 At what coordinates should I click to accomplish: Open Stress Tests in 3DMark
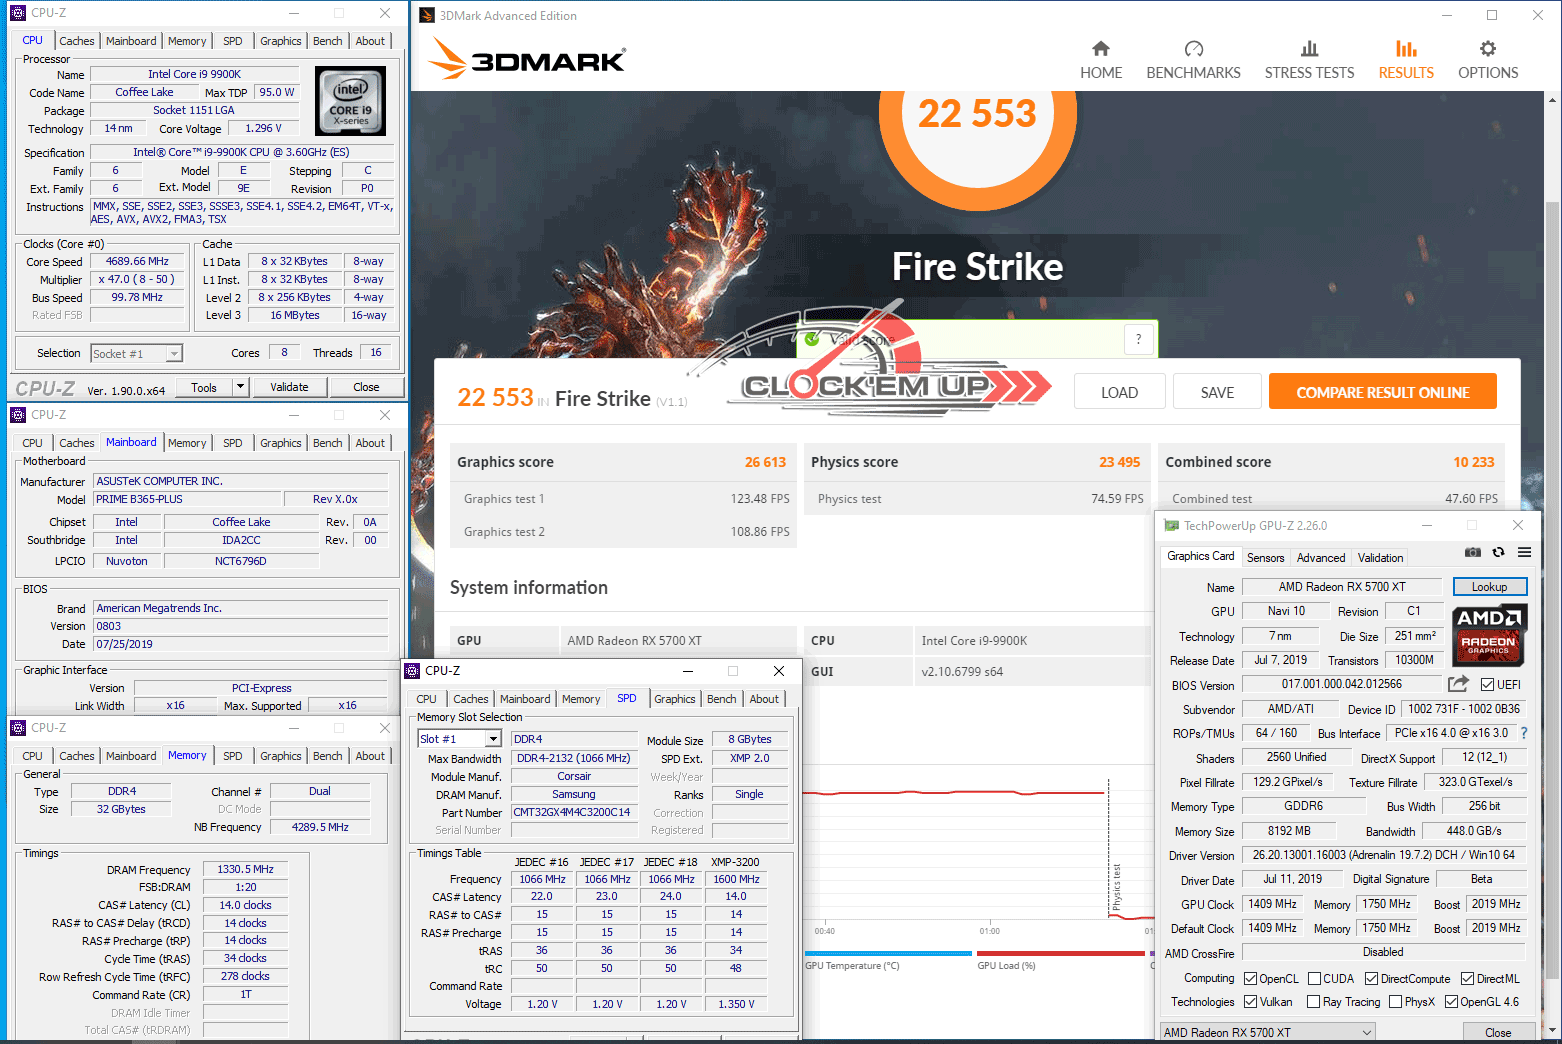point(1309,60)
